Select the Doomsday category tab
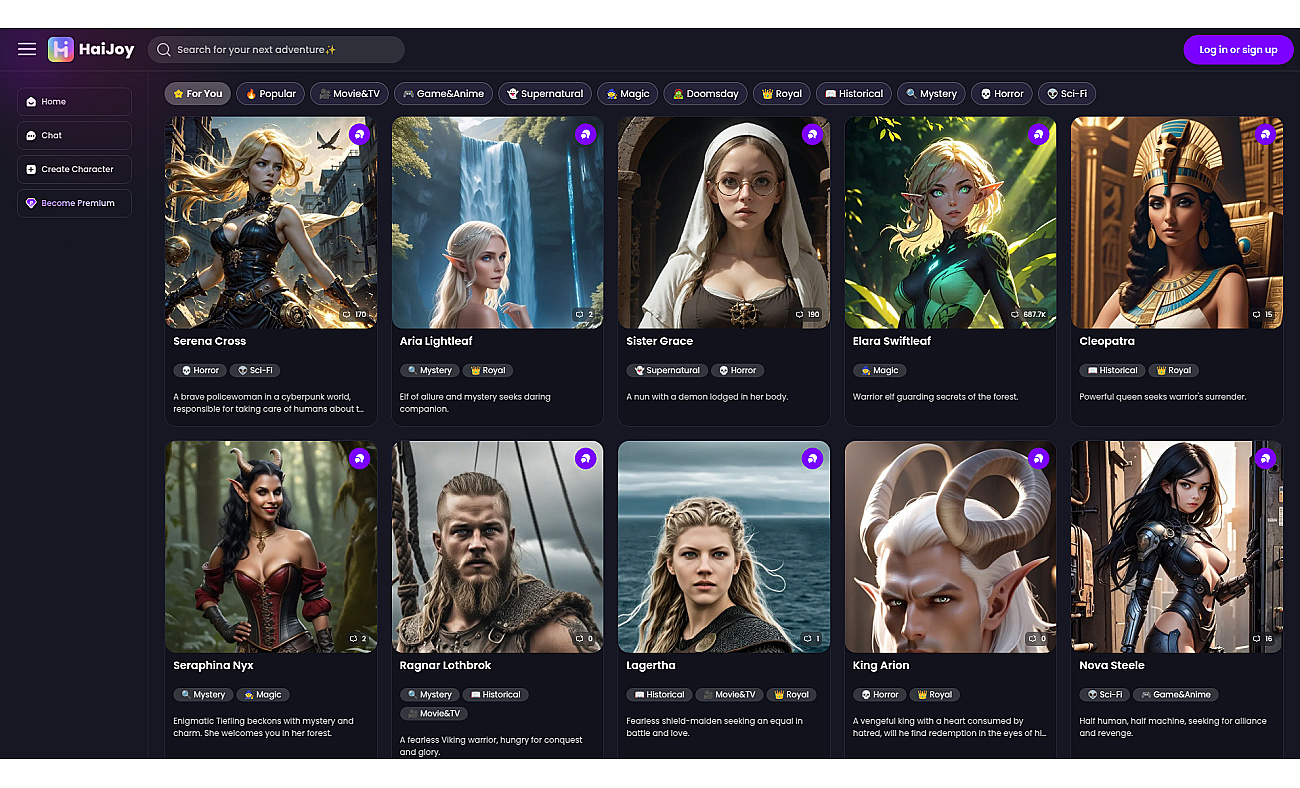Viewport: 1300px width, 788px height. tap(705, 93)
